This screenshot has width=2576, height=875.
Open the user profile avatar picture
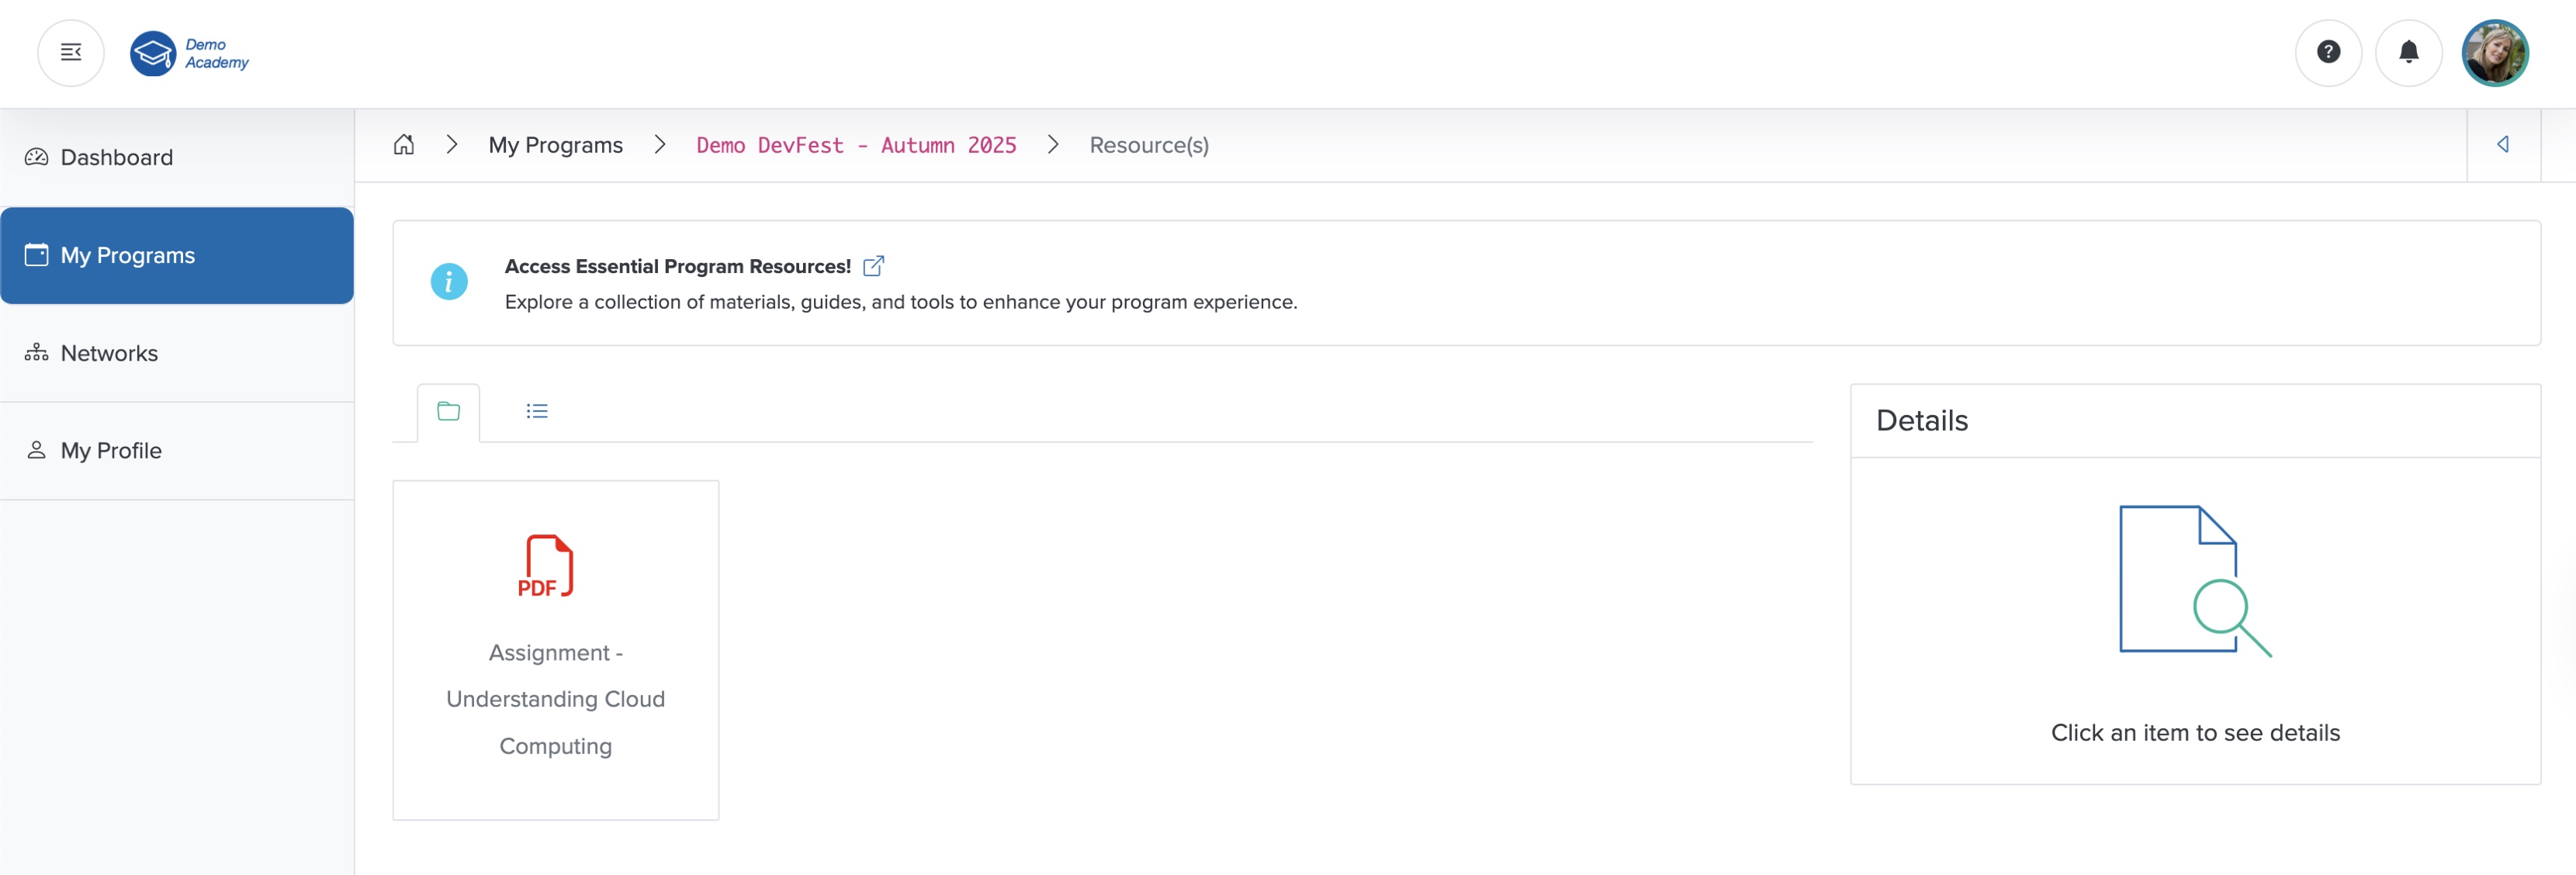click(x=2495, y=52)
